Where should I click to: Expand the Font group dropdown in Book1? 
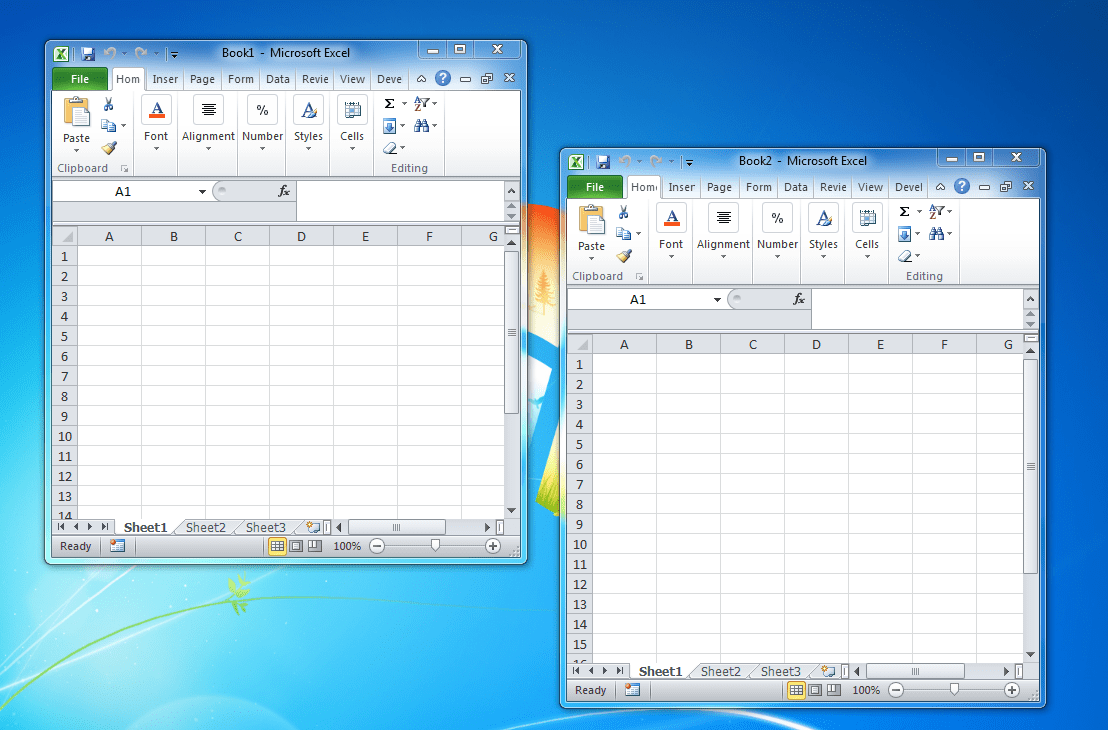[x=156, y=150]
